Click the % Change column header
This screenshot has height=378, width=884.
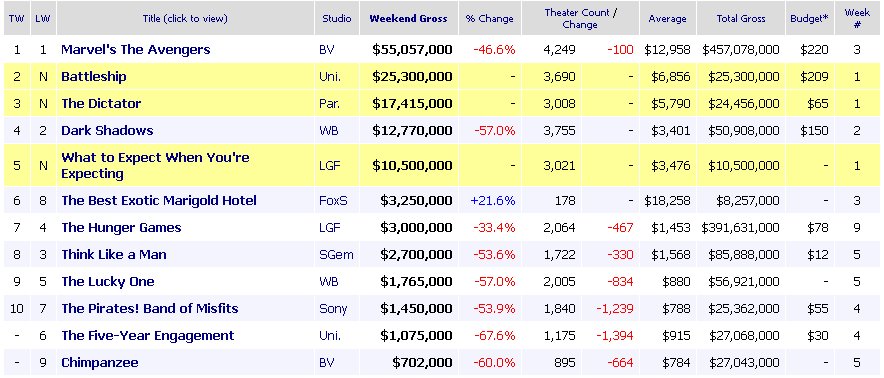point(489,19)
